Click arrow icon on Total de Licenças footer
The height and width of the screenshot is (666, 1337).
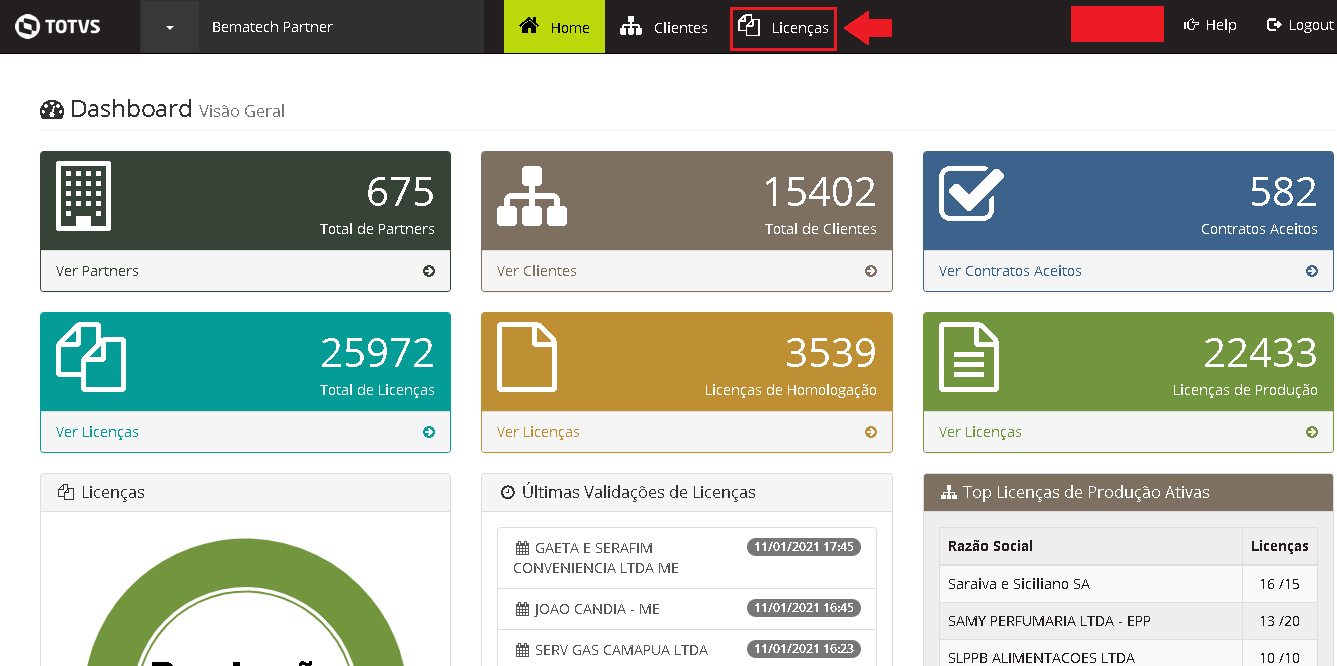pos(429,432)
